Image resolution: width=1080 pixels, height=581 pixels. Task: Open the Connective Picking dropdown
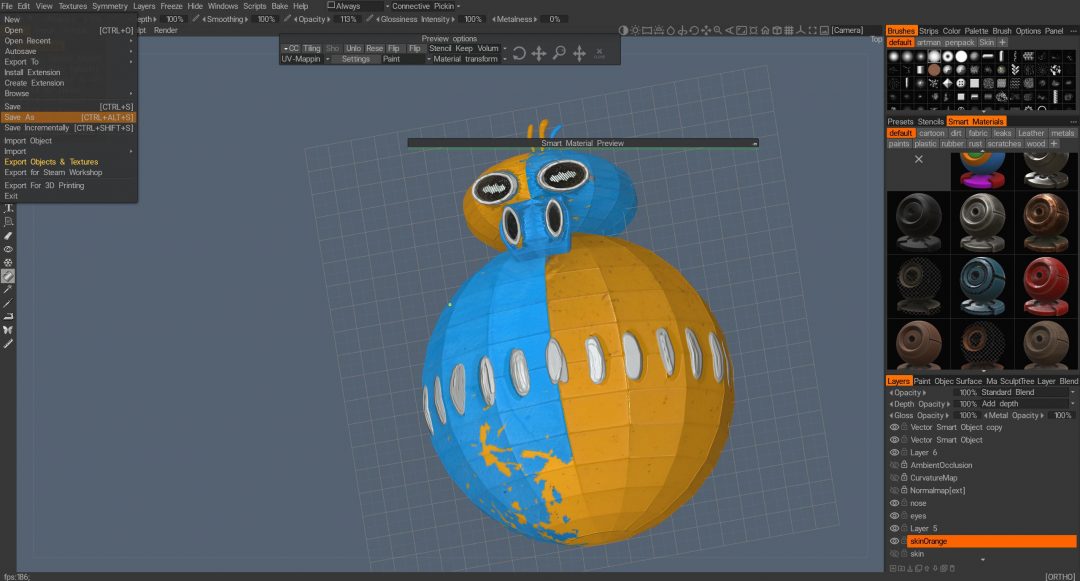point(426,6)
